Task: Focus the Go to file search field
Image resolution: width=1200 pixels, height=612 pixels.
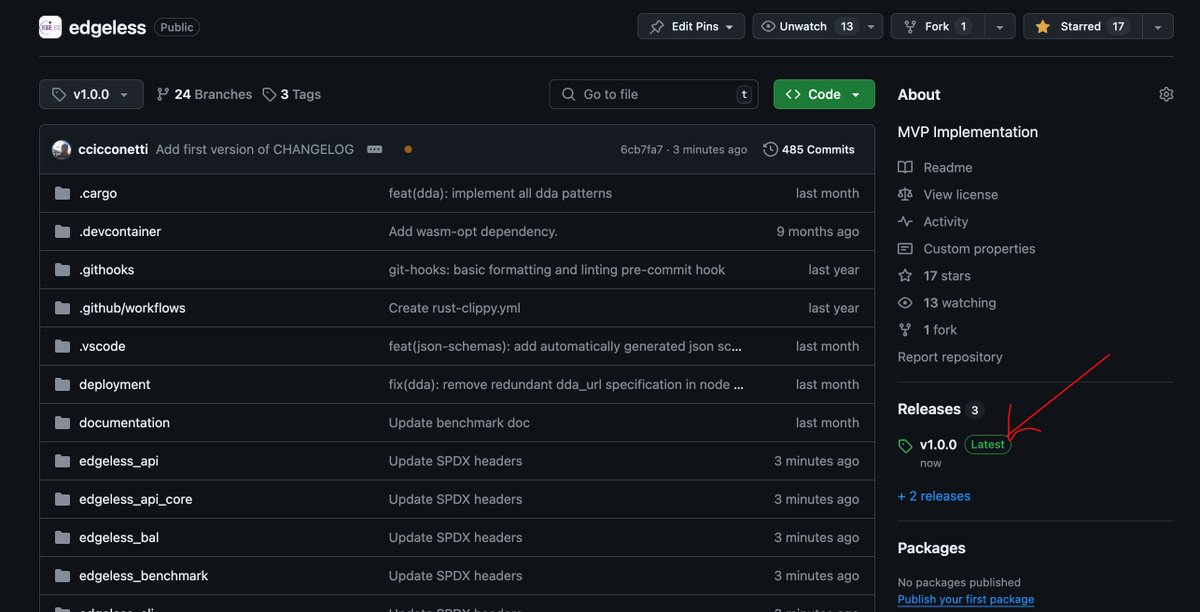Action: pyautogui.click(x=653, y=94)
